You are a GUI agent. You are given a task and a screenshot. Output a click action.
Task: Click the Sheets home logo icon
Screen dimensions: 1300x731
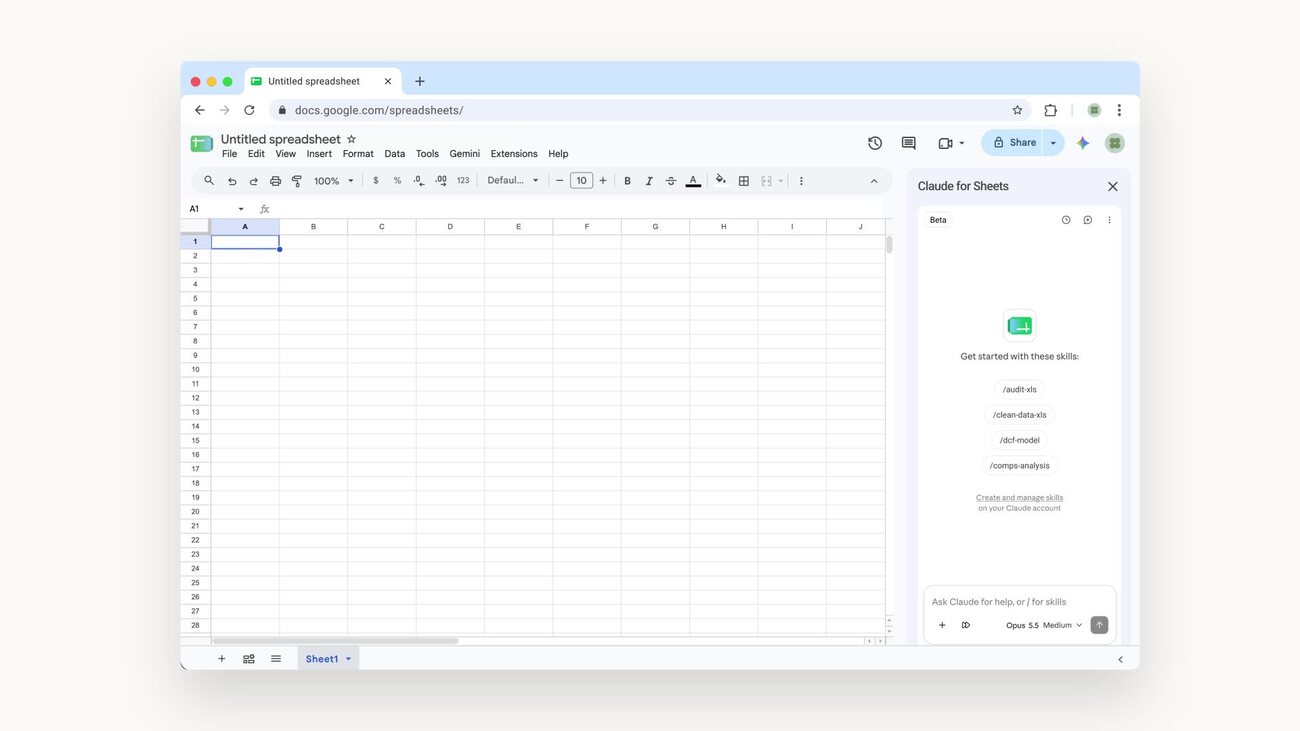[x=202, y=144]
